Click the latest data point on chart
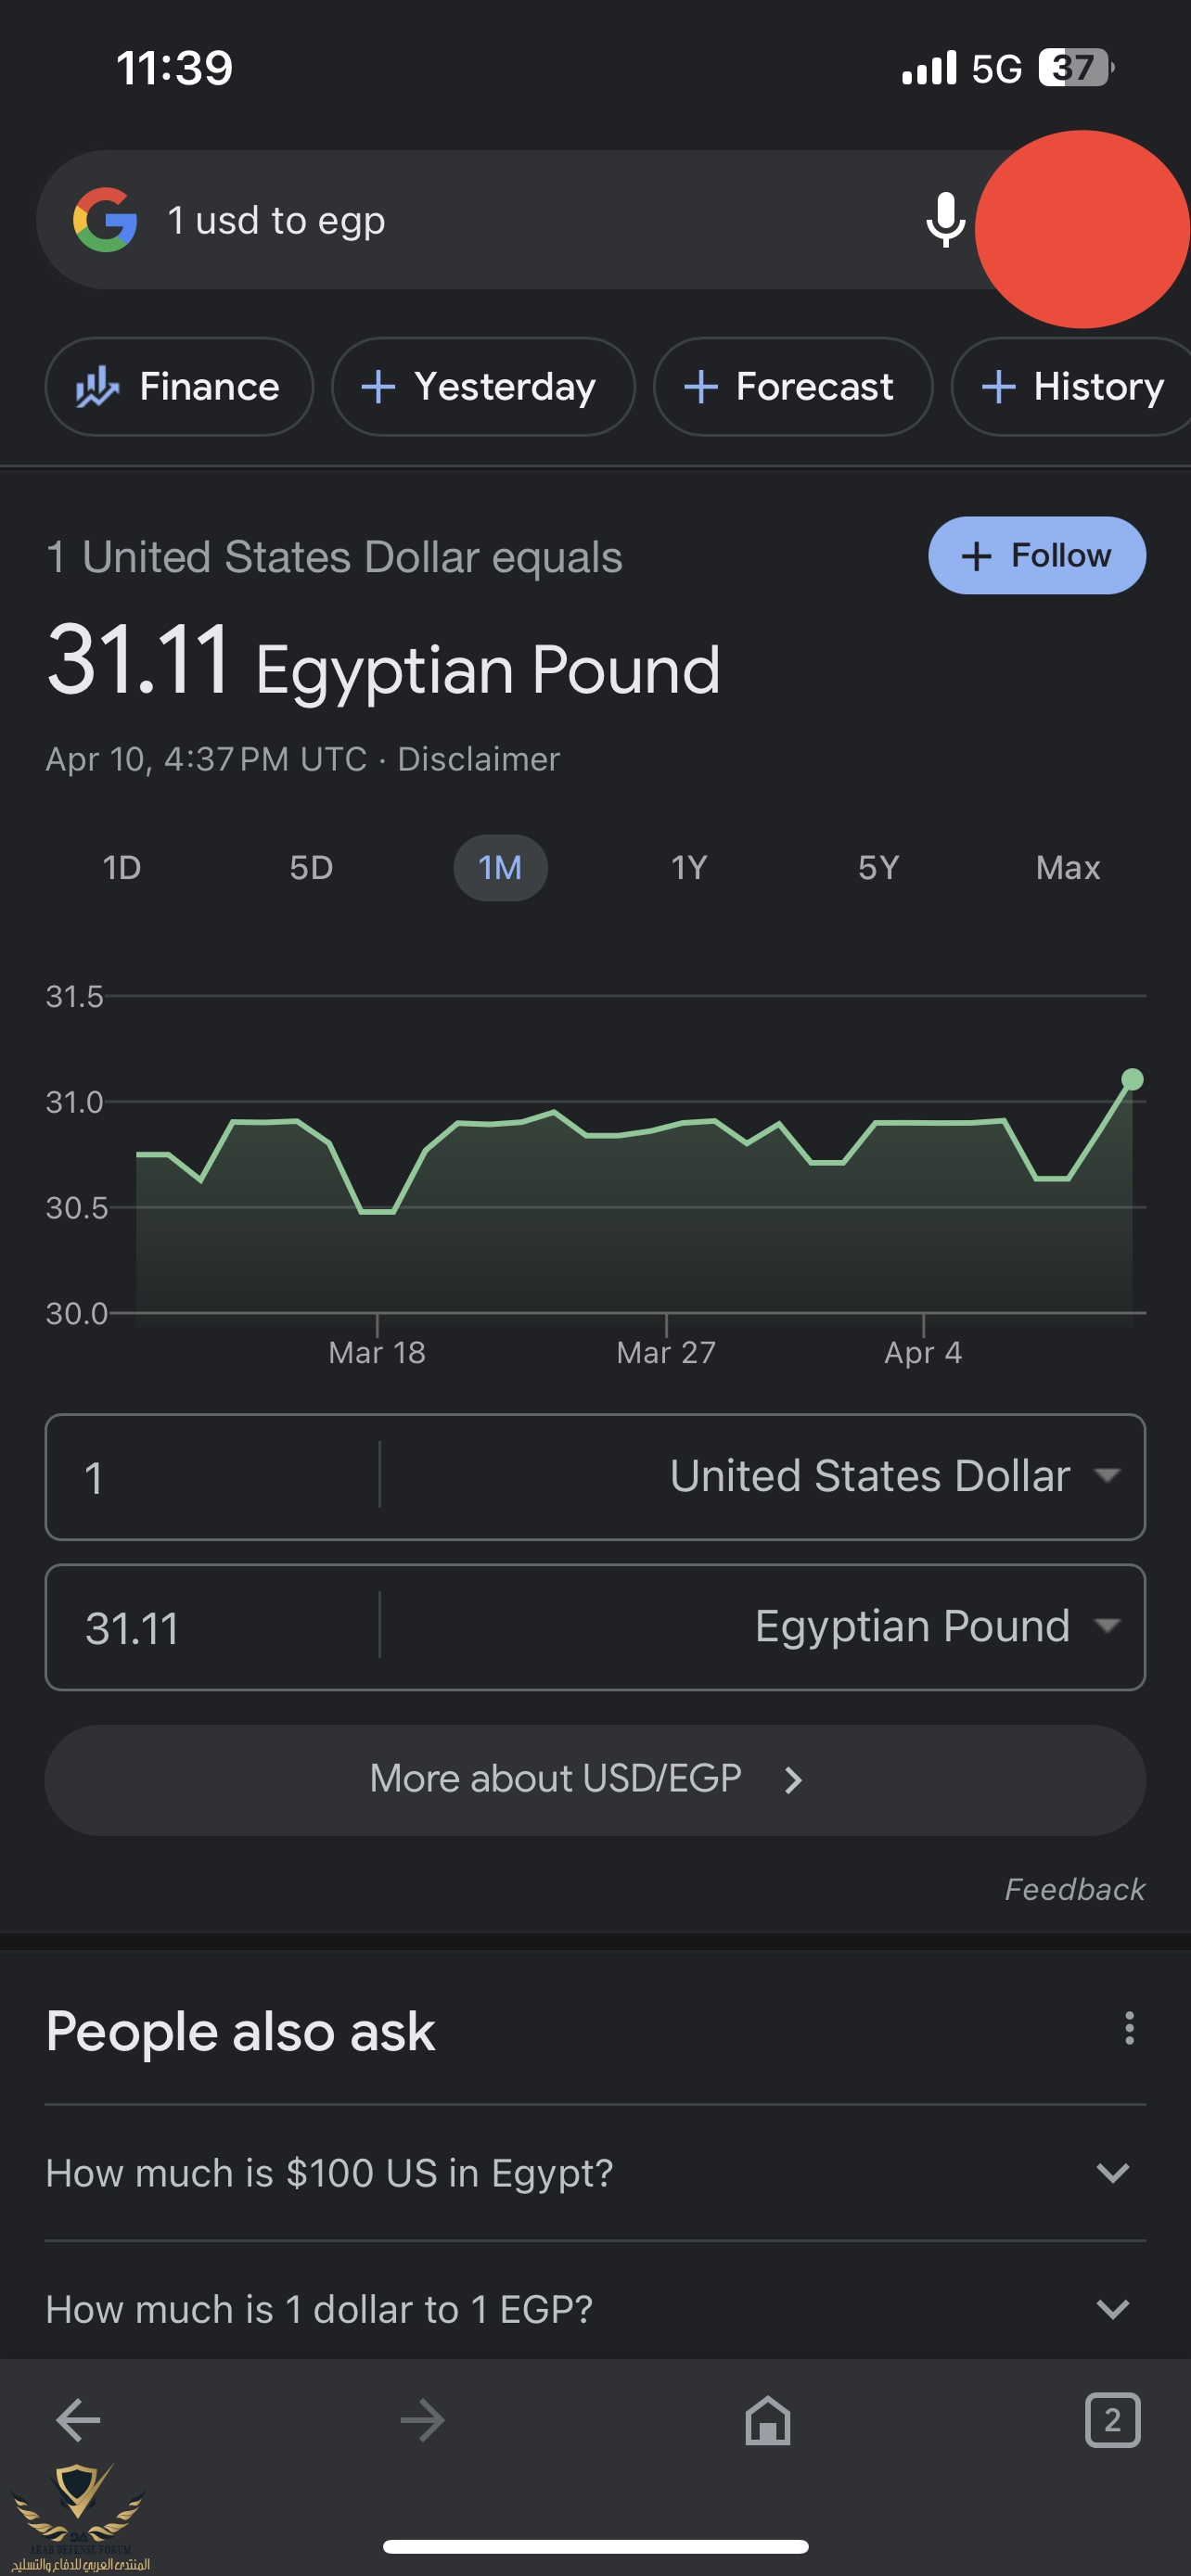Viewport: 1191px width, 2576px height. pyautogui.click(x=1132, y=1079)
